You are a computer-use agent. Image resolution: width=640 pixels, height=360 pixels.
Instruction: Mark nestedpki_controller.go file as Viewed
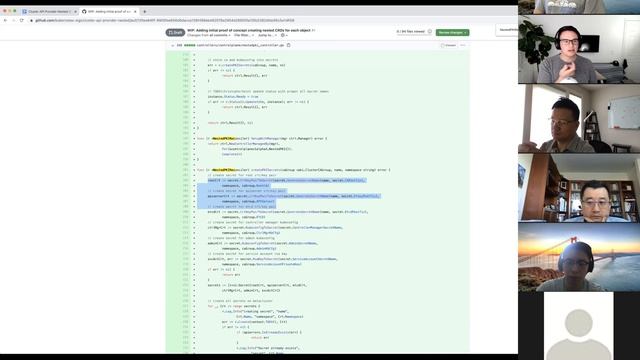[x=448, y=45]
